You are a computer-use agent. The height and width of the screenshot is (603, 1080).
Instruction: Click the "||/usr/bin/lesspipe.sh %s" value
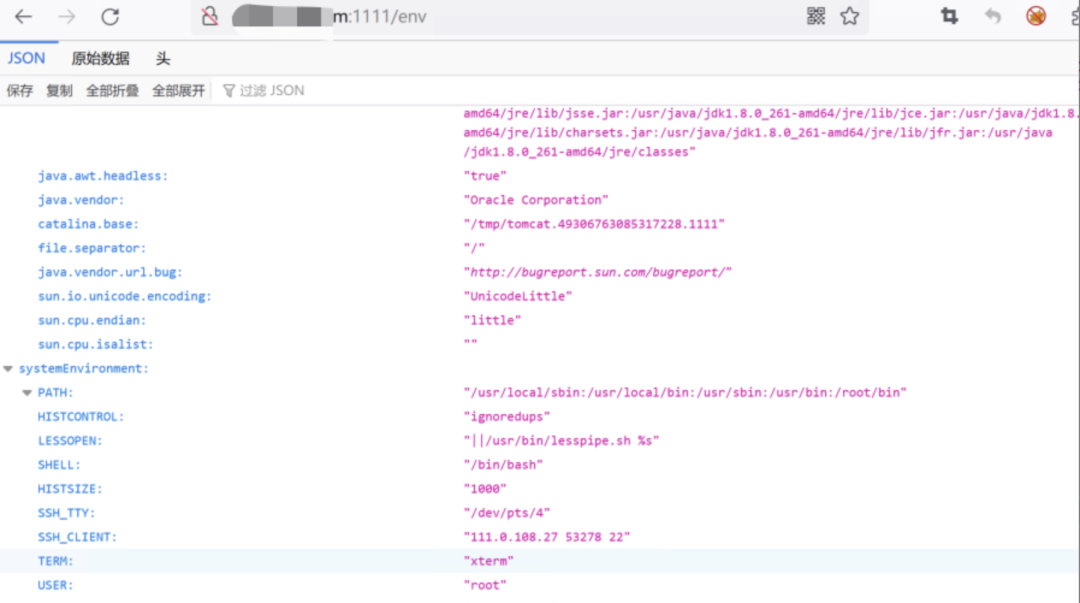coord(561,441)
